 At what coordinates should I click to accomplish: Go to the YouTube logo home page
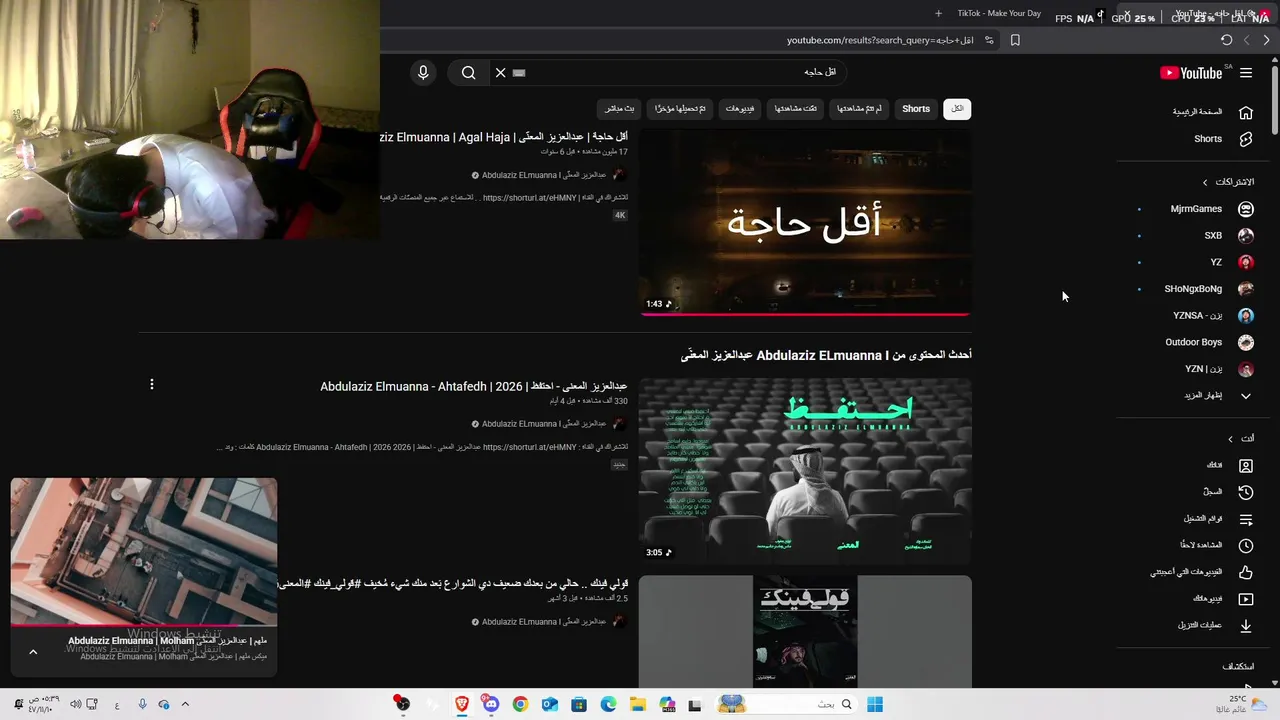[x=1191, y=73]
